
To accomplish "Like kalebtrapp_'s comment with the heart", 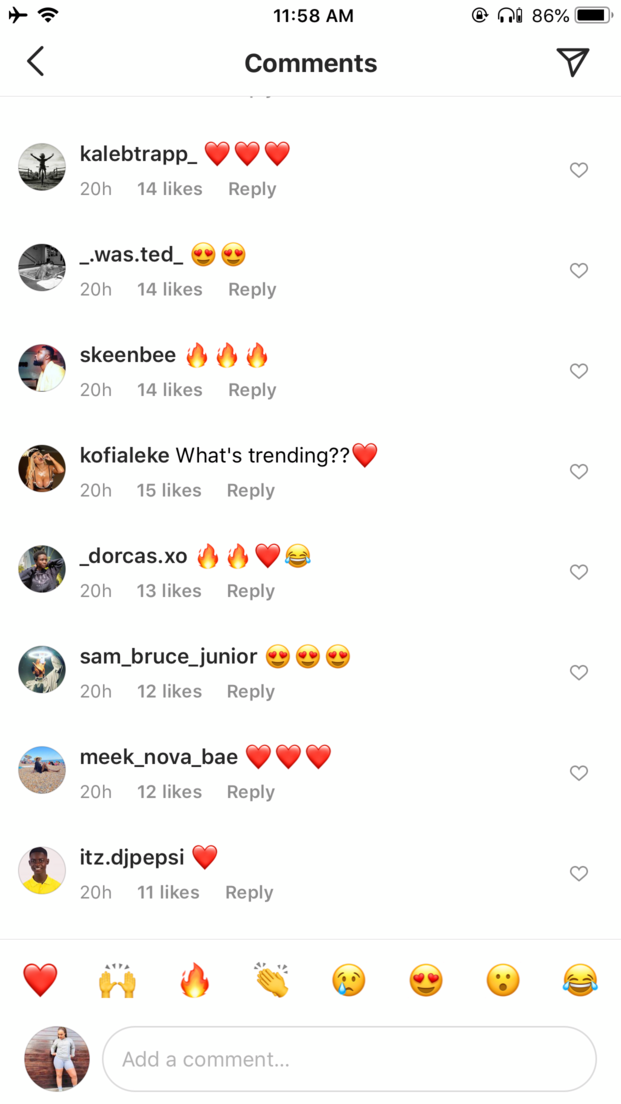I will (x=579, y=170).
